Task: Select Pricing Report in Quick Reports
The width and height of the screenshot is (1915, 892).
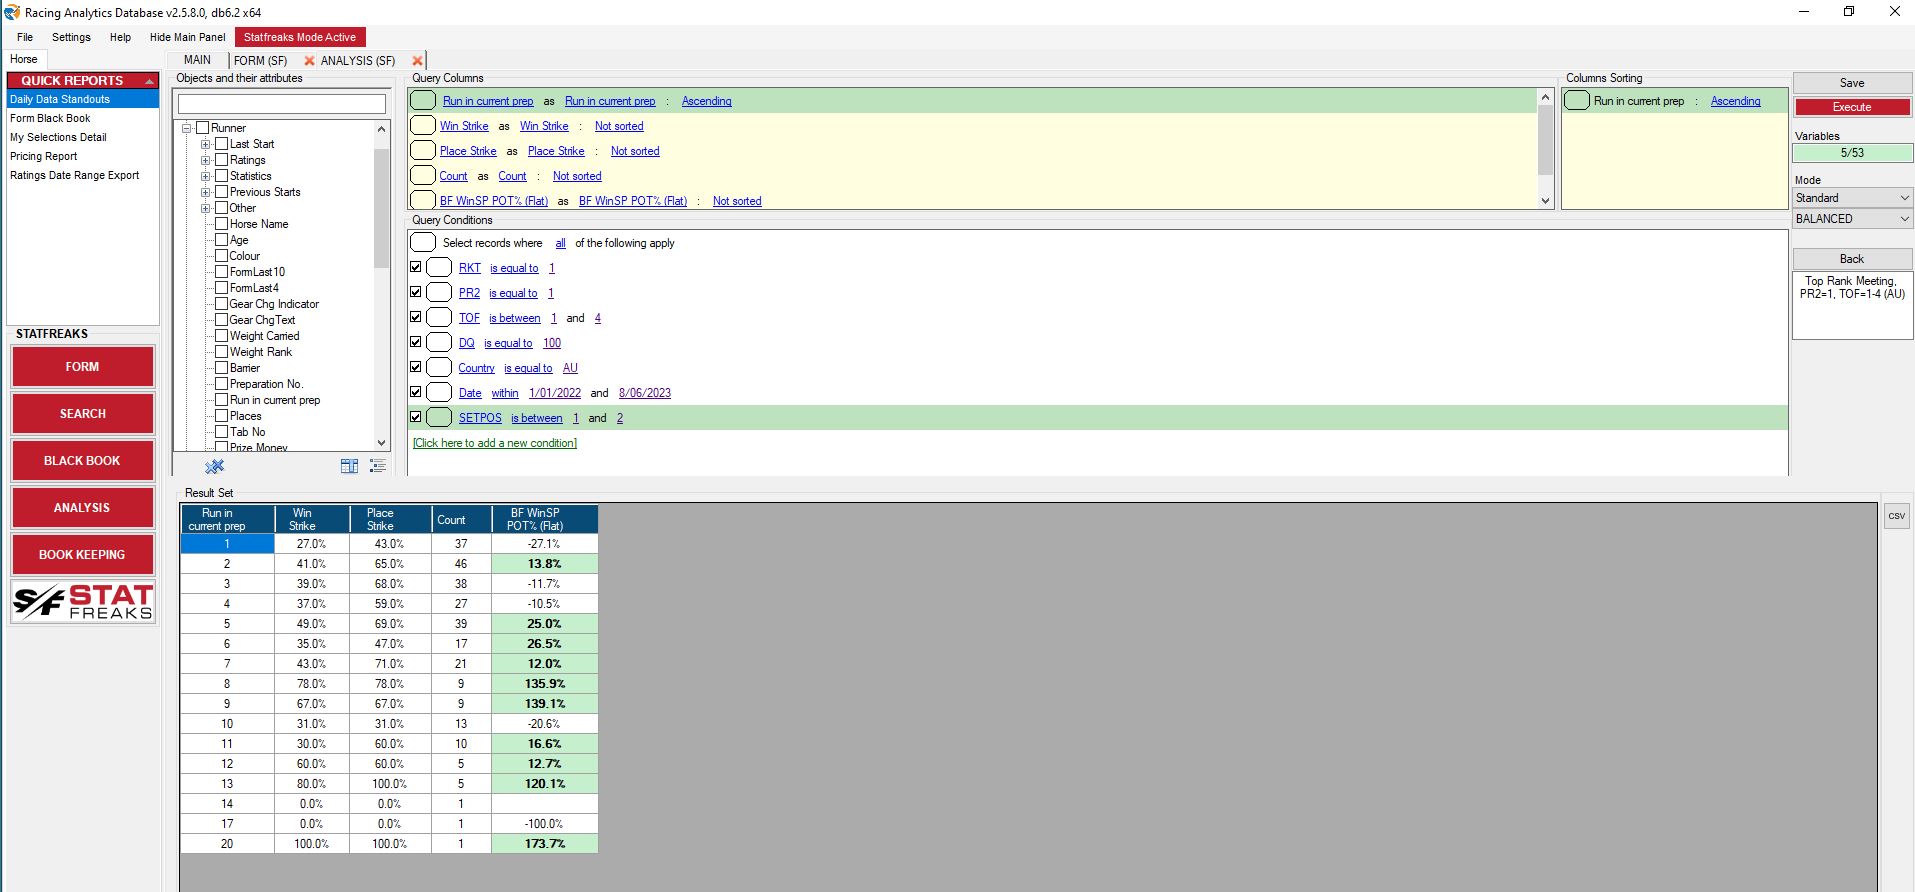Action: click(x=43, y=156)
